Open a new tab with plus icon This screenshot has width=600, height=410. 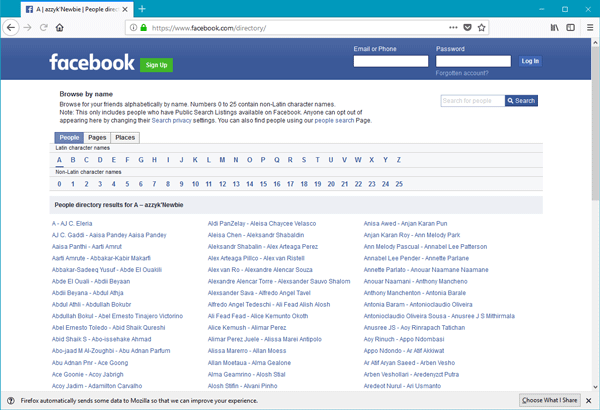pyautogui.click(x=142, y=9)
